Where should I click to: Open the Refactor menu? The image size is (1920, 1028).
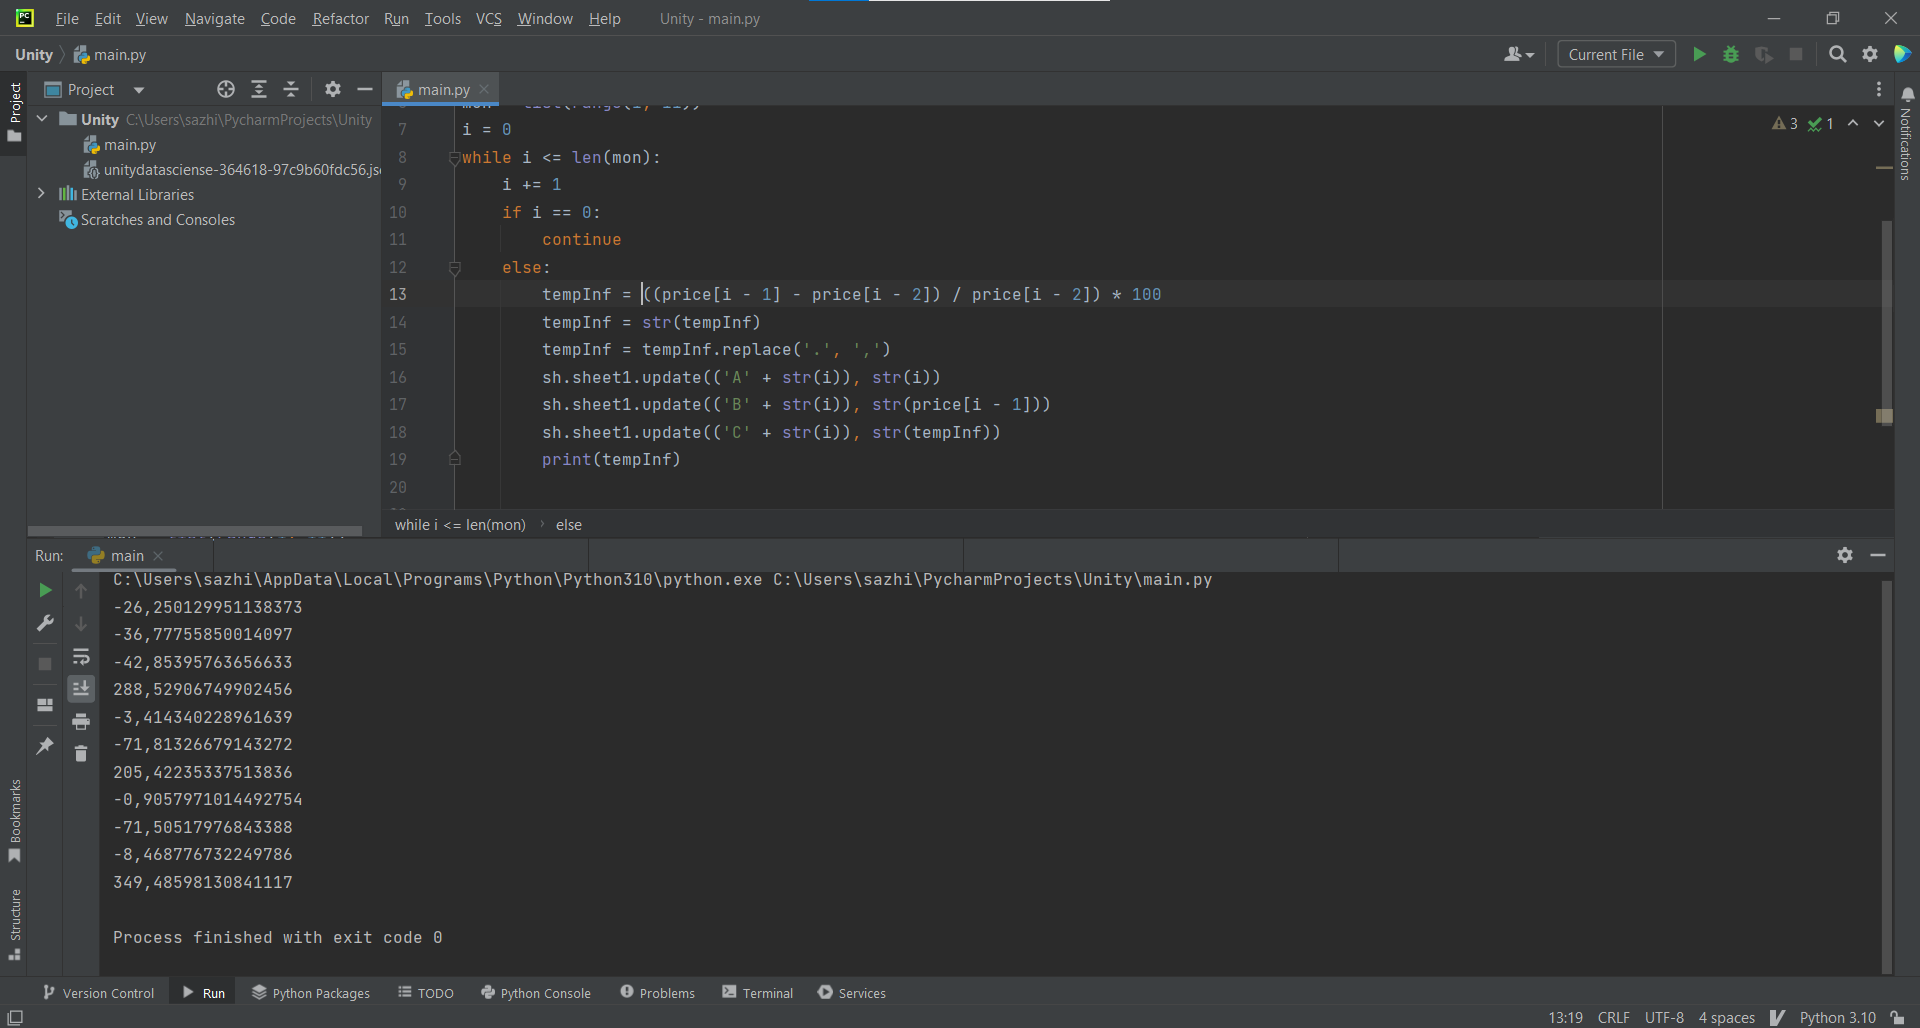pyautogui.click(x=340, y=18)
